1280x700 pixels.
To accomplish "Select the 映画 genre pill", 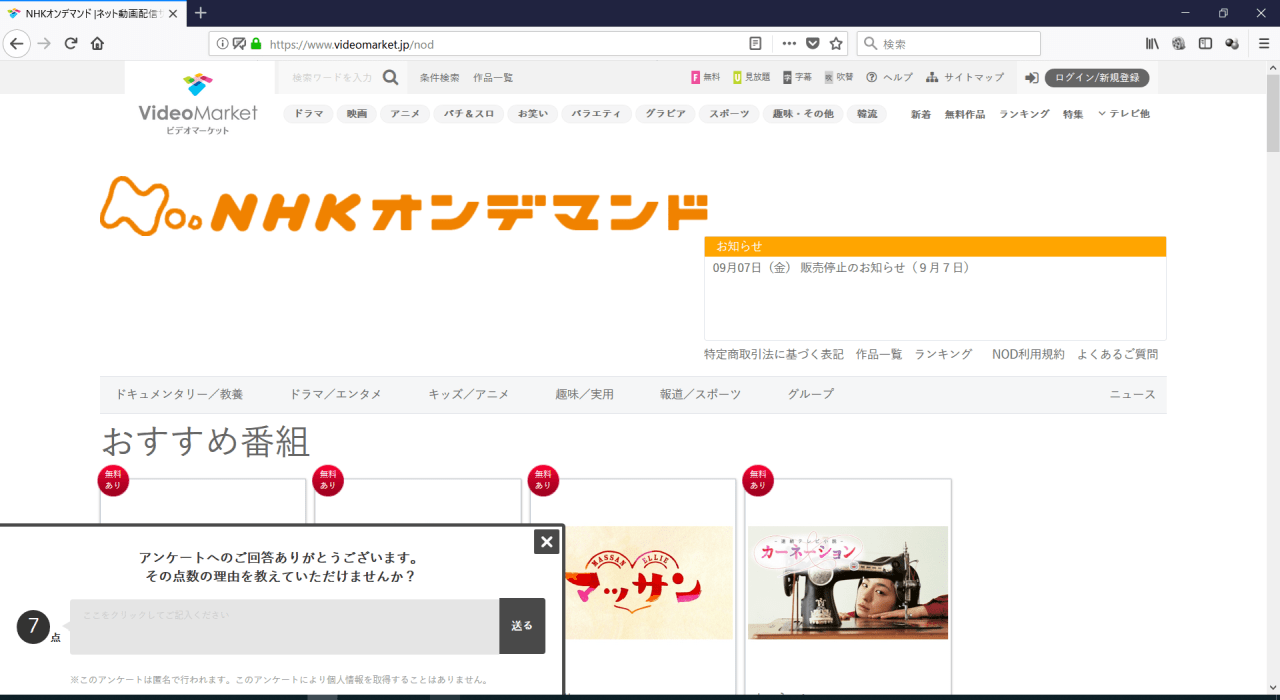I will (x=357, y=114).
